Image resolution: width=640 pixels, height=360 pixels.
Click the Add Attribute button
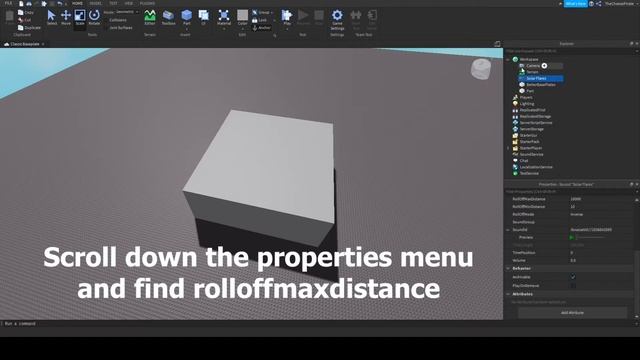tap(572, 313)
